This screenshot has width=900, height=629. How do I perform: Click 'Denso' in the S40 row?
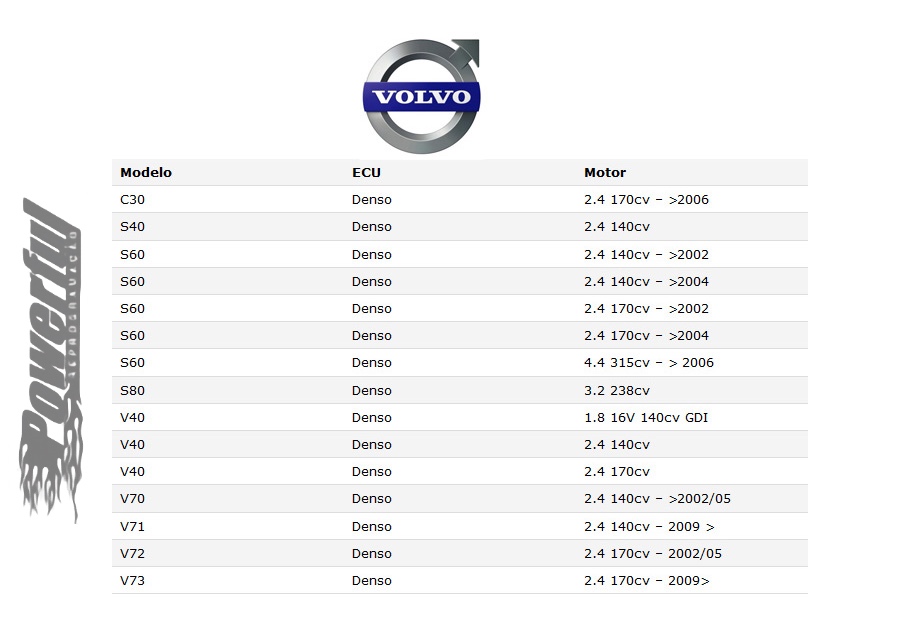(x=372, y=227)
